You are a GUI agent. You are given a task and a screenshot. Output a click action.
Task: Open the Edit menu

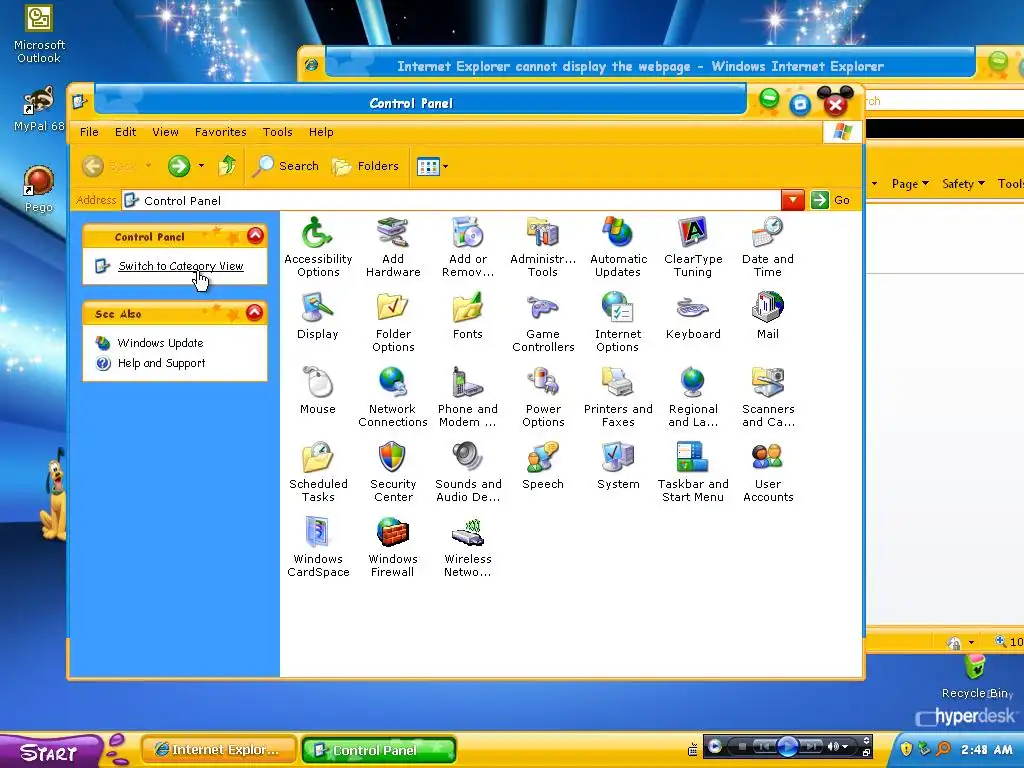125,132
